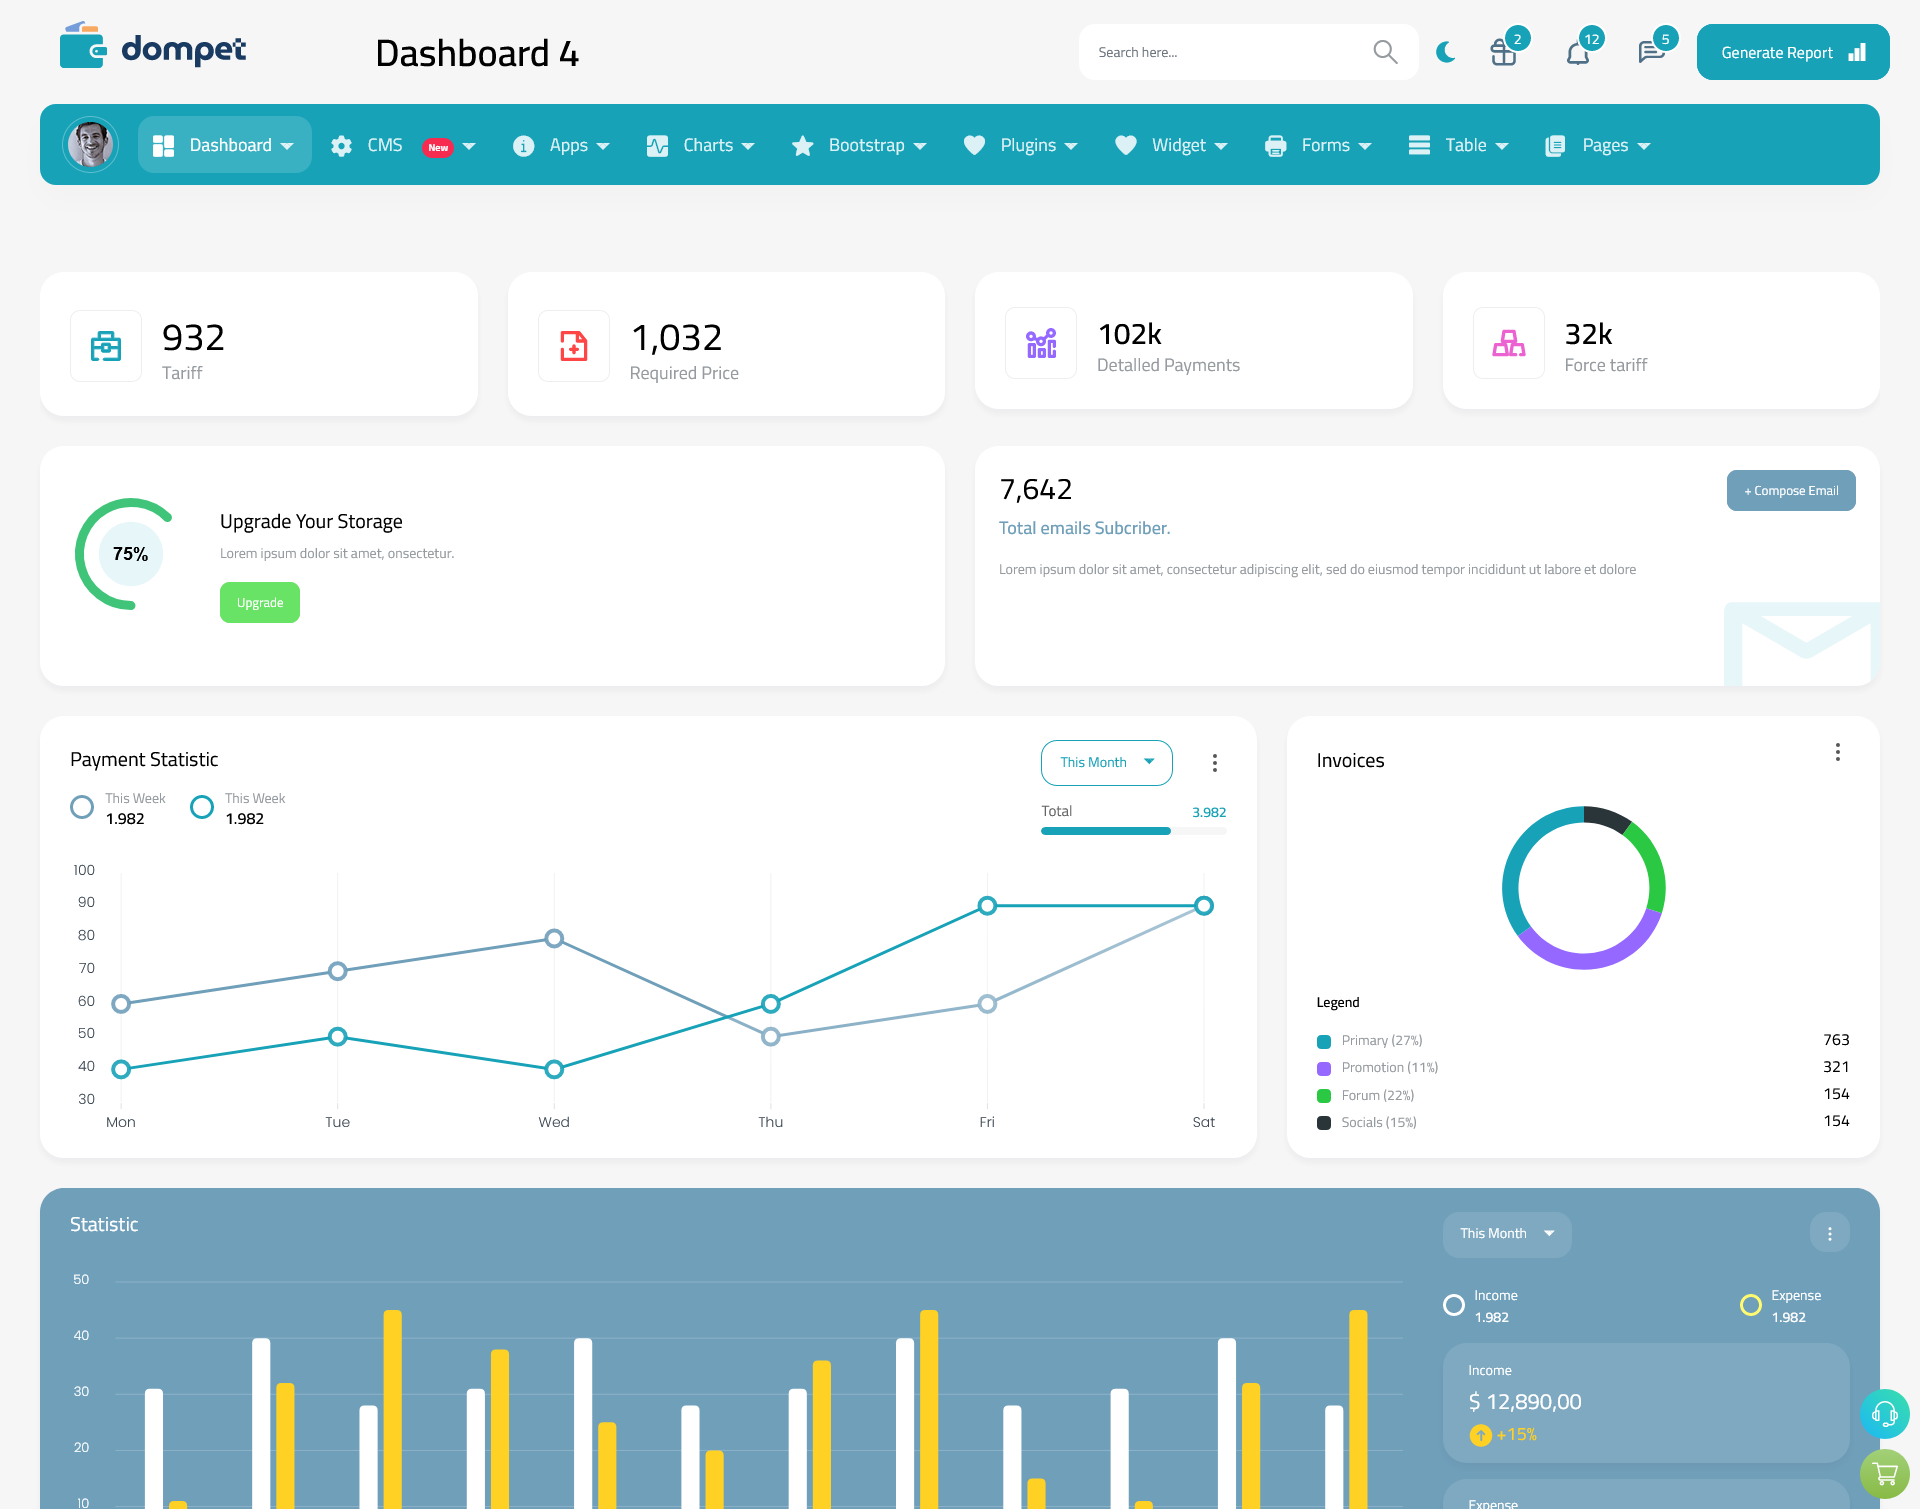This screenshot has height=1509, width=1920.
Task: Click the Compose Email button
Action: tap(1791, 491)
